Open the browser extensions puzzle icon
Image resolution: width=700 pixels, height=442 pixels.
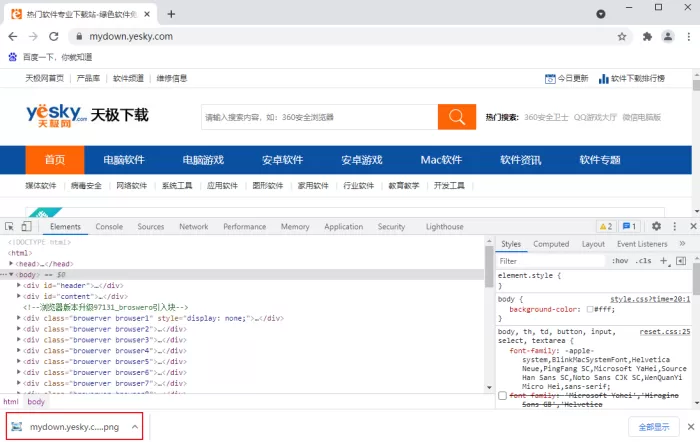coord(647,37)
